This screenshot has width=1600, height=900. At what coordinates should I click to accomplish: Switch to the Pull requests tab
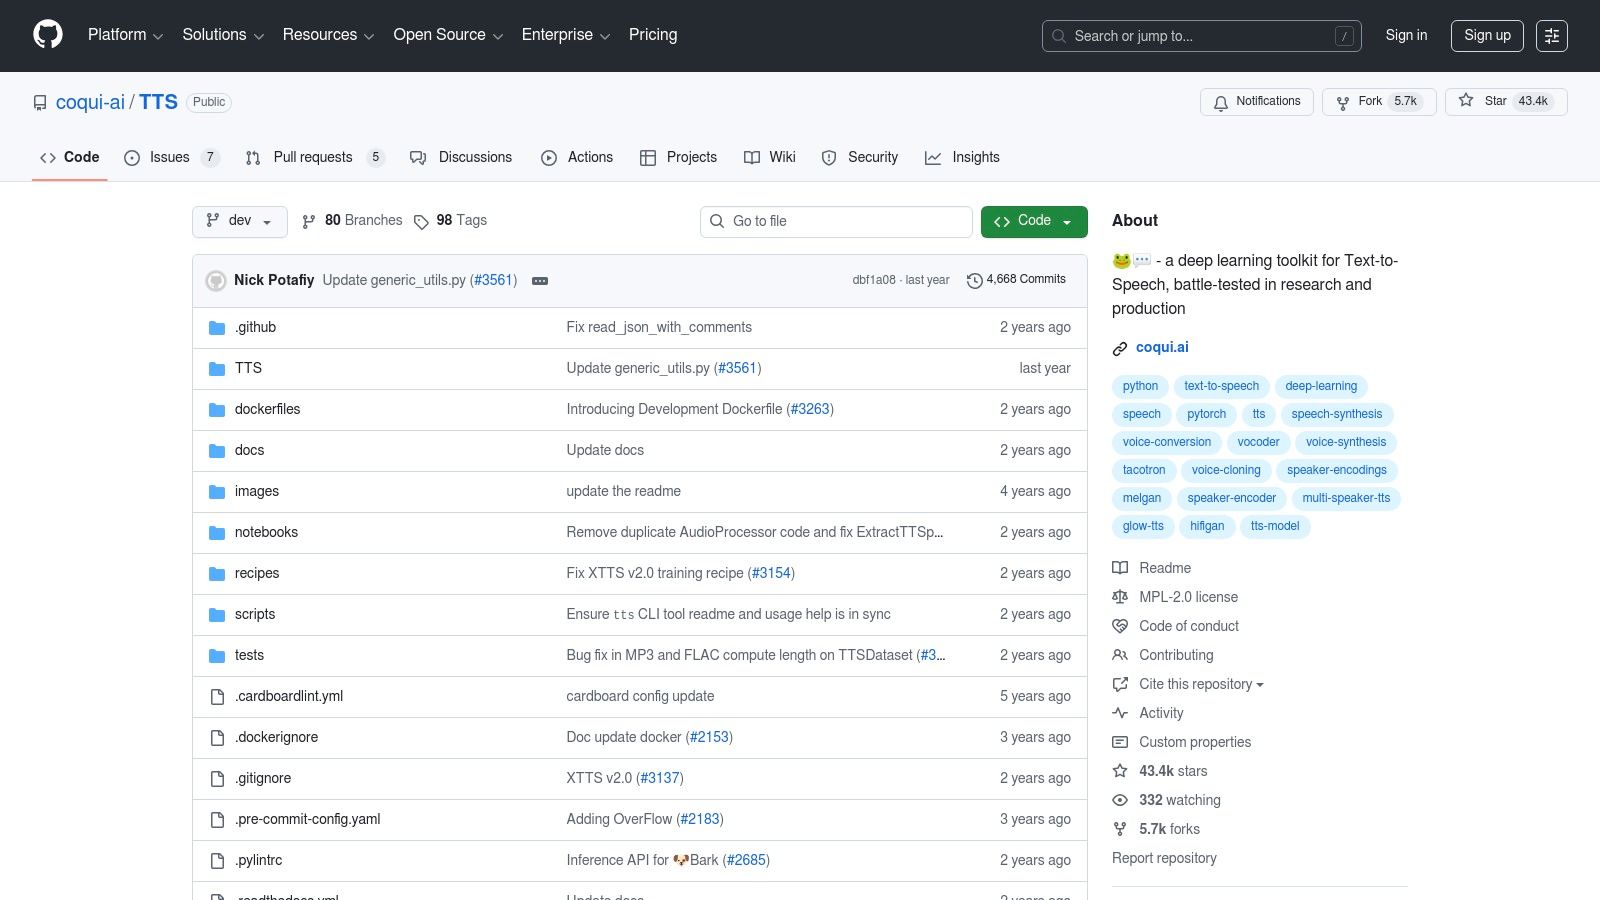tap(312, 158)
